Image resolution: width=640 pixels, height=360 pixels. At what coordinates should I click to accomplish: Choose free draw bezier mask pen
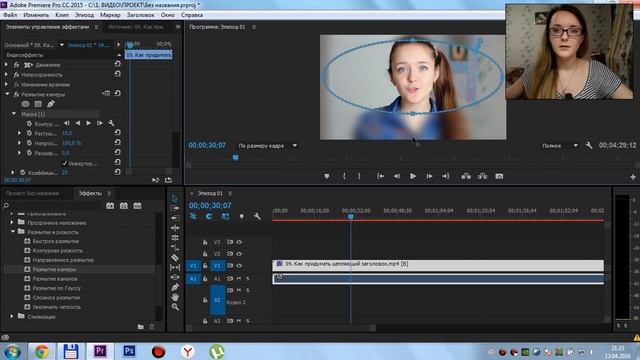pyautogui.click(x=51, y=104)
